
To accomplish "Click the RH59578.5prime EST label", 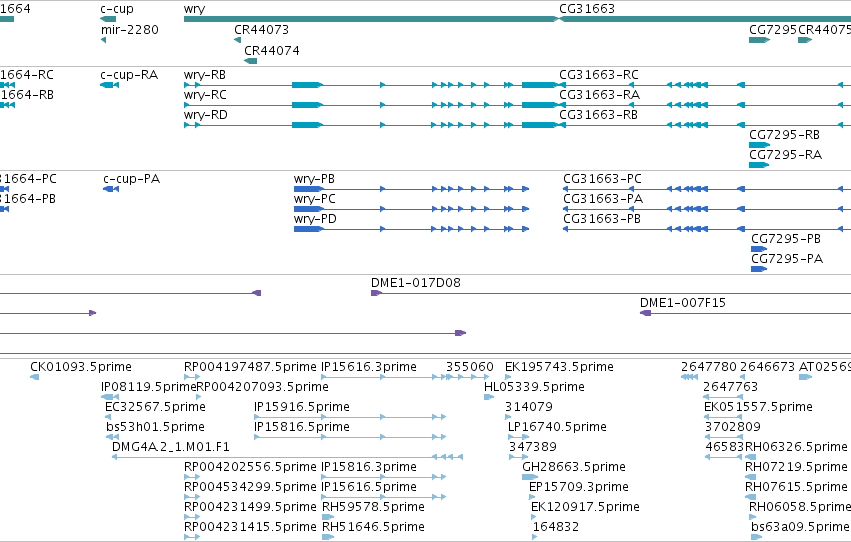I will click(x=373, y=507).
